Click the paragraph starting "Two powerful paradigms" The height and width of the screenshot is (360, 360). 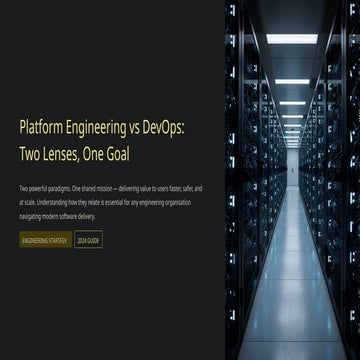111,203
